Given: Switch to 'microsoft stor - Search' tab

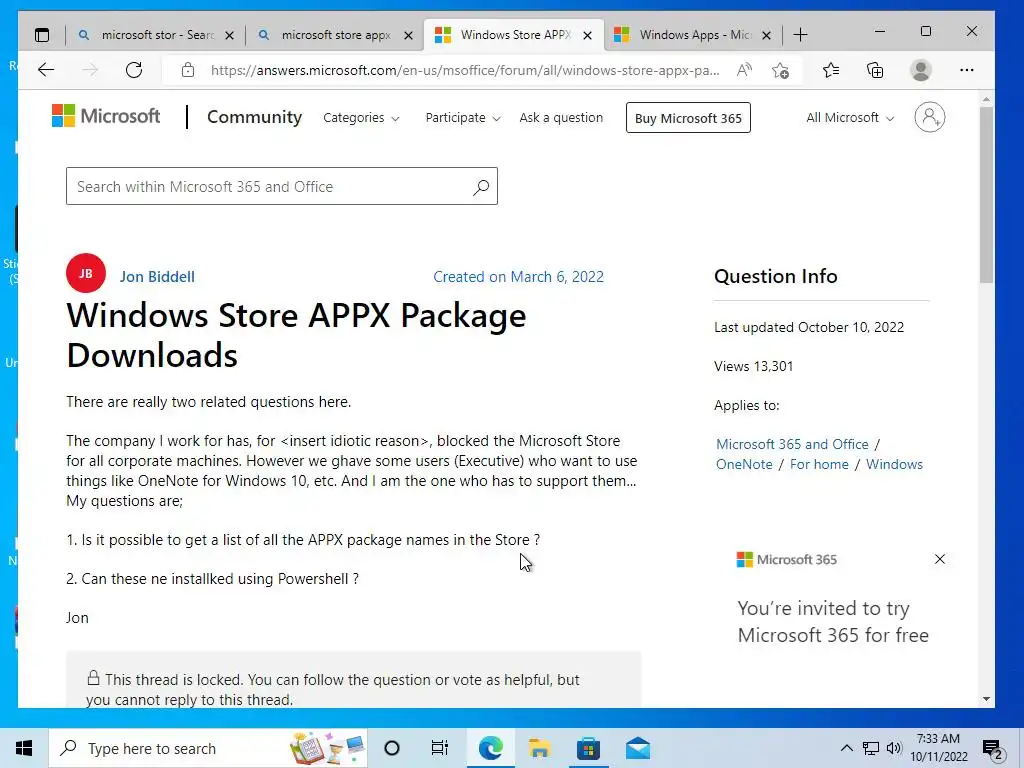Looking at the screenshot, I should 155,35.
